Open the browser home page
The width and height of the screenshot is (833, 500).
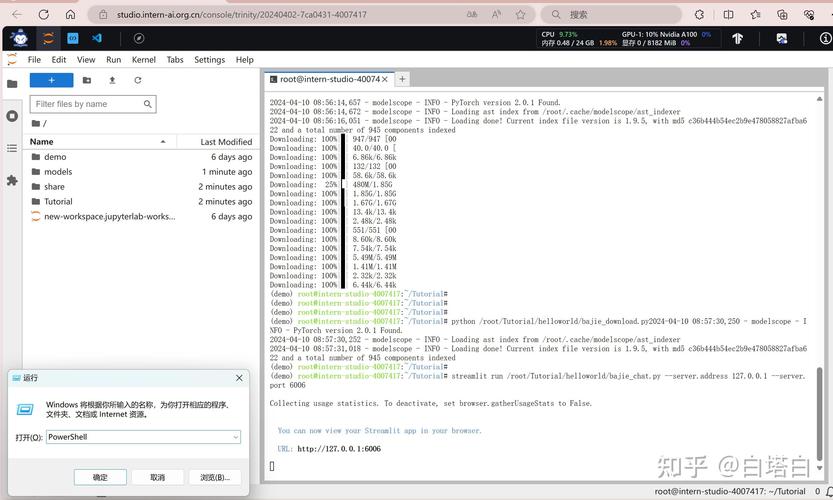70,14
